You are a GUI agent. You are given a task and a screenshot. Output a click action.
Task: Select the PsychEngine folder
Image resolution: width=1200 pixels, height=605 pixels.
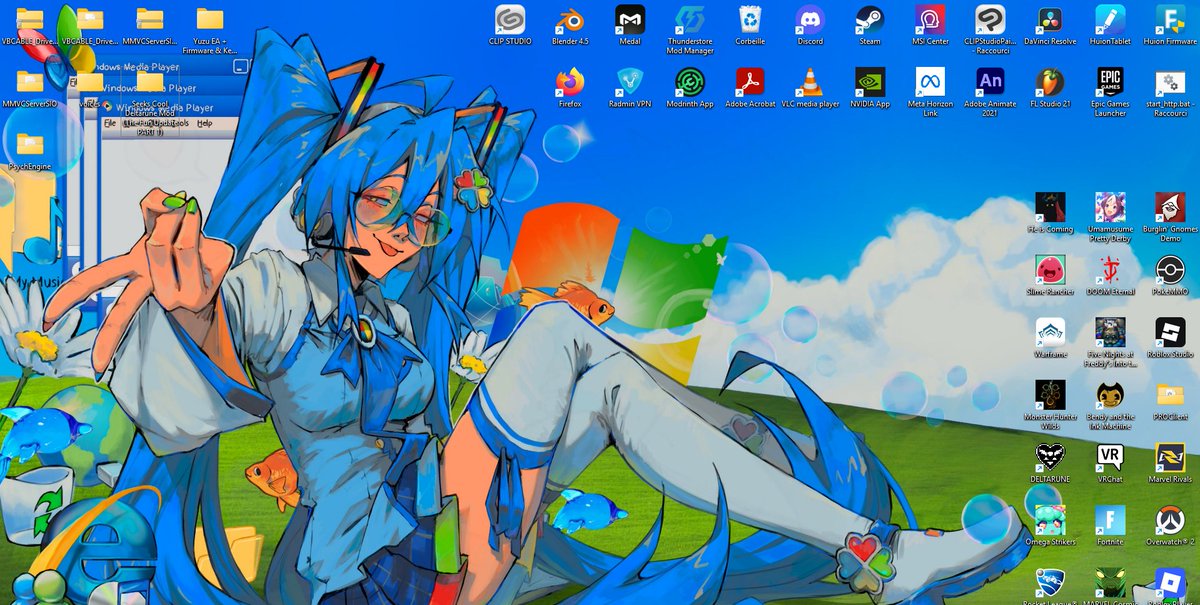(30, 145)
